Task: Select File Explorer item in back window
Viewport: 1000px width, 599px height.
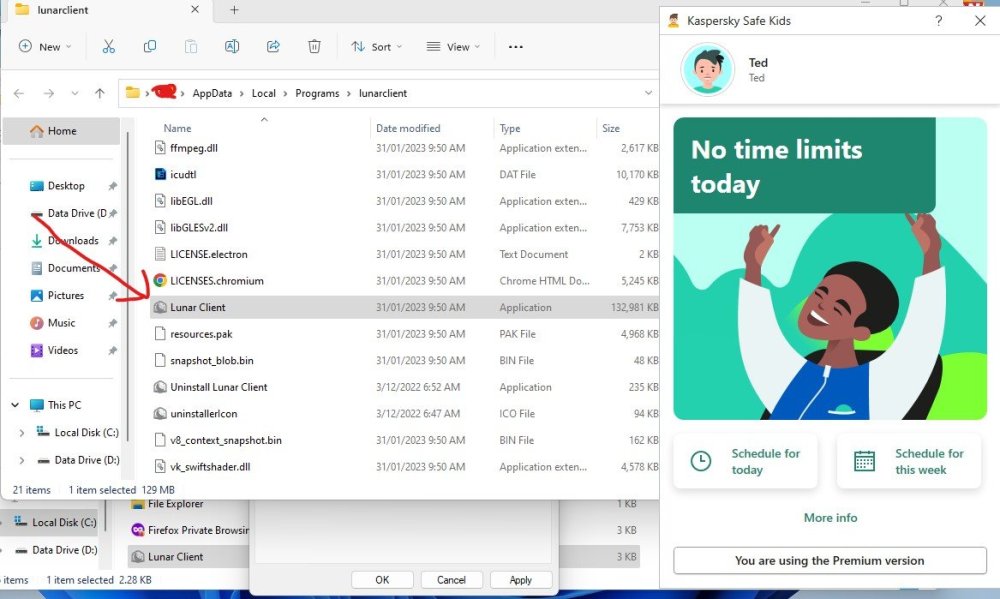Action: click(x=175, y=504)
